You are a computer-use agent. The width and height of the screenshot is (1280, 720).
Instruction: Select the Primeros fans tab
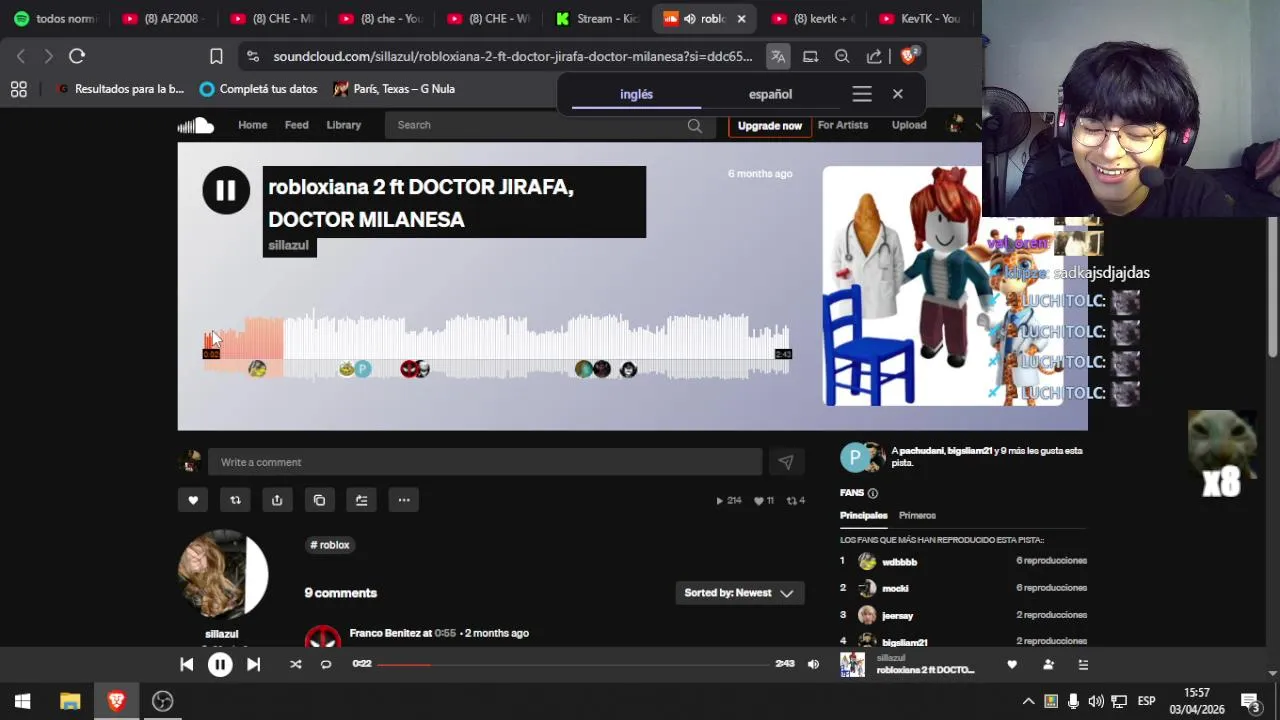click(x=917, y=516)
